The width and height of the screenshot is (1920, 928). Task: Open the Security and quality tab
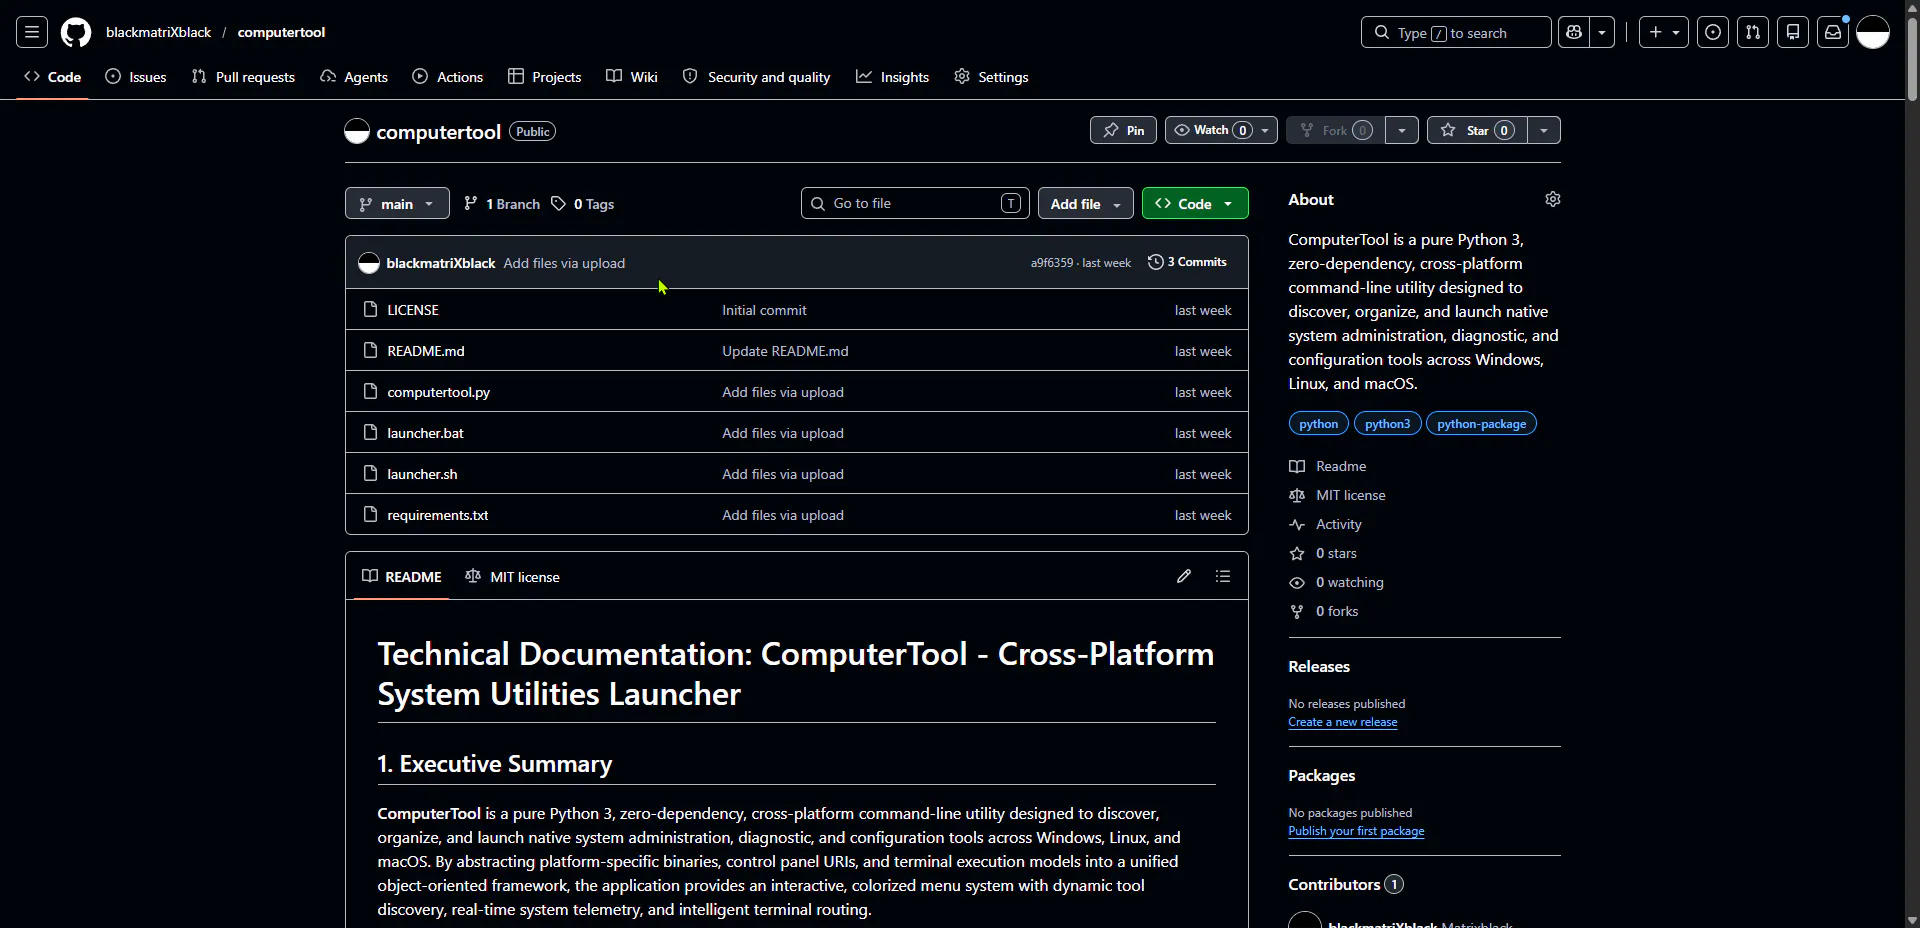point(757,77)
